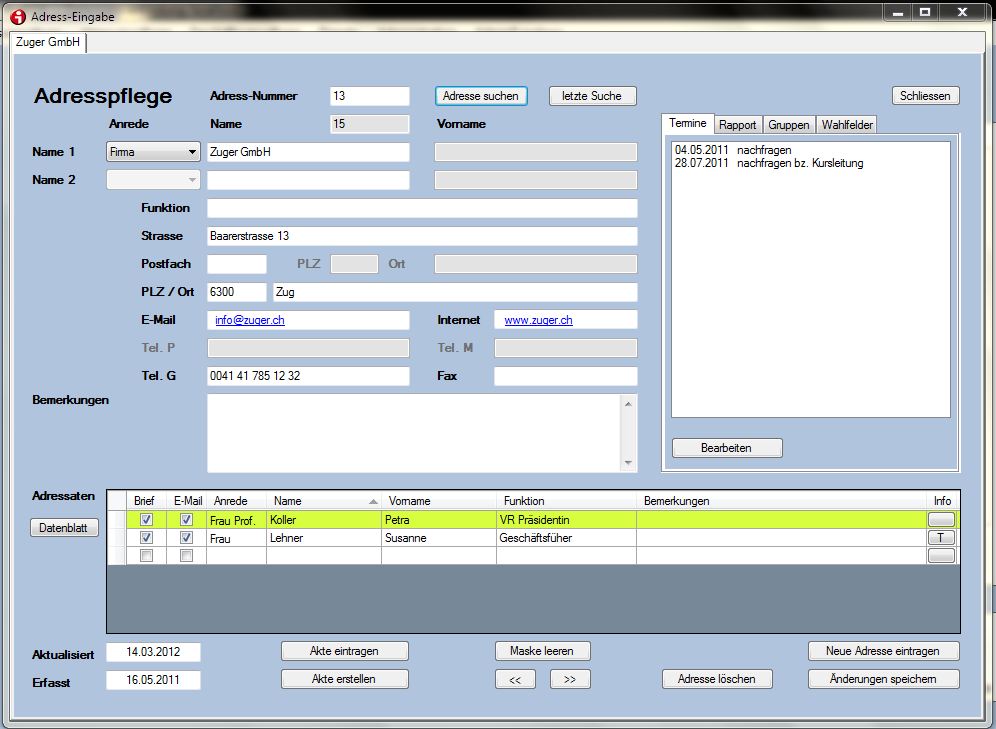Image resolution: width=996 pixels, height=729 pixels.
Task: Toggle Brief checkbox for Koller
Action: [x=147, y=520]
